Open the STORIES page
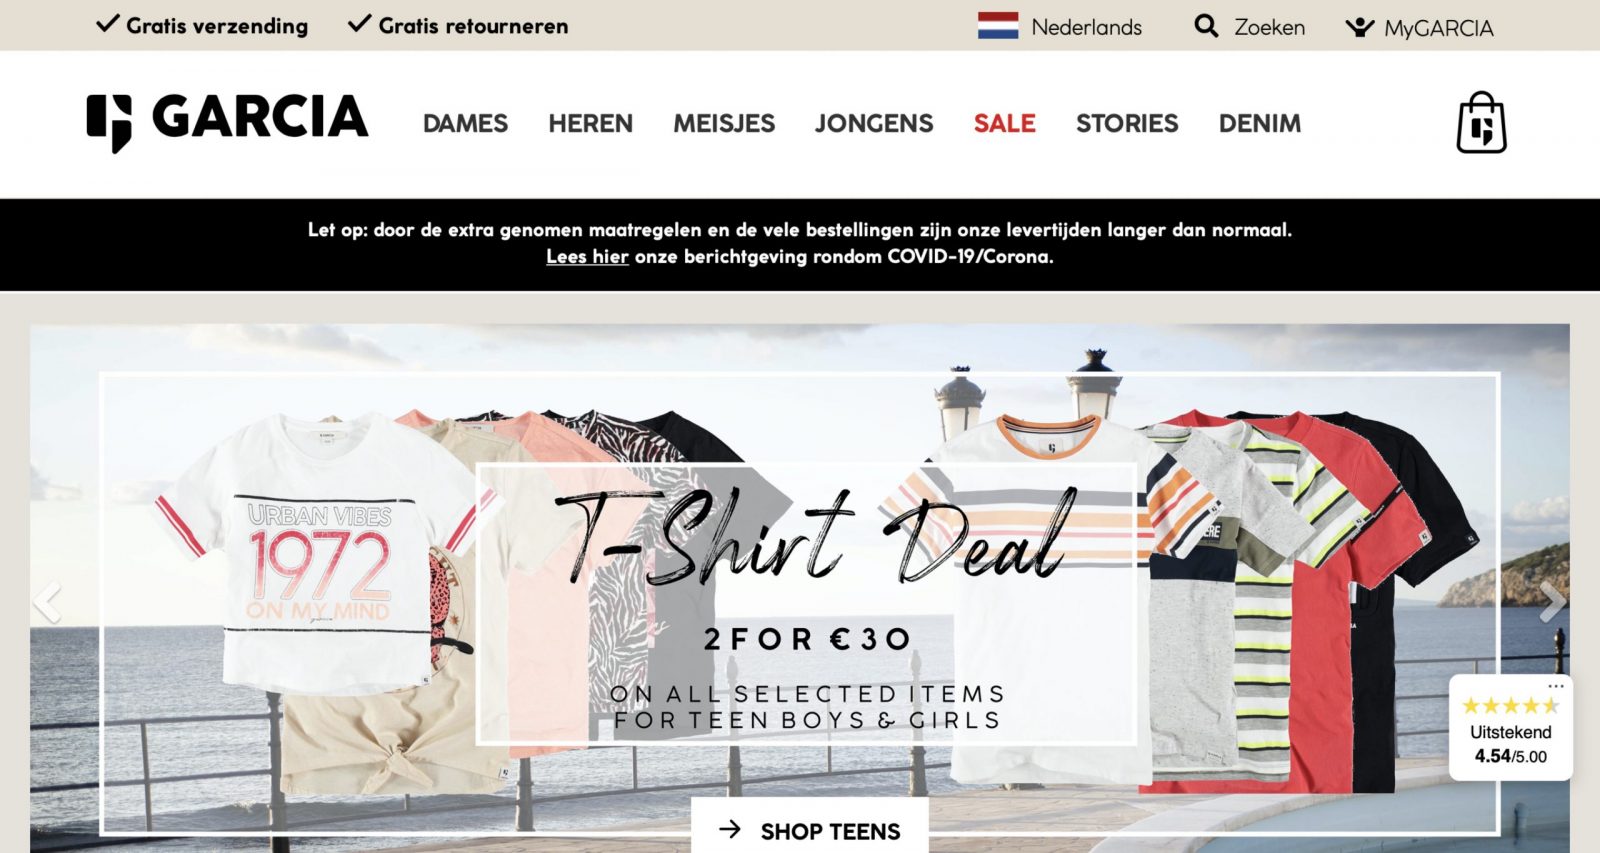1600x853 pixels. [1127, 124]
